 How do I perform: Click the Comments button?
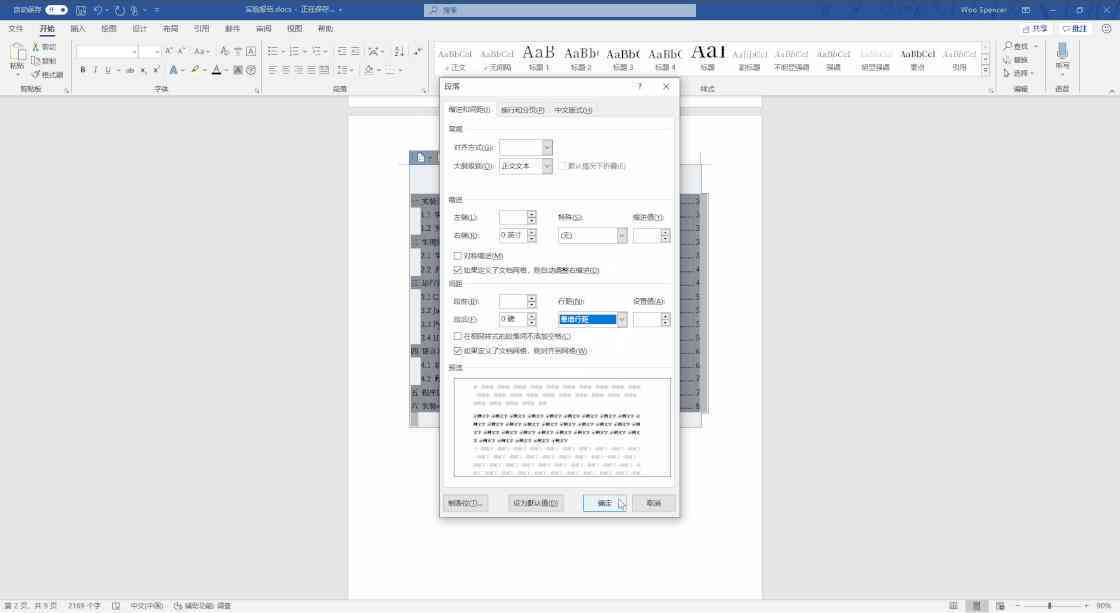coord(1075,29)
